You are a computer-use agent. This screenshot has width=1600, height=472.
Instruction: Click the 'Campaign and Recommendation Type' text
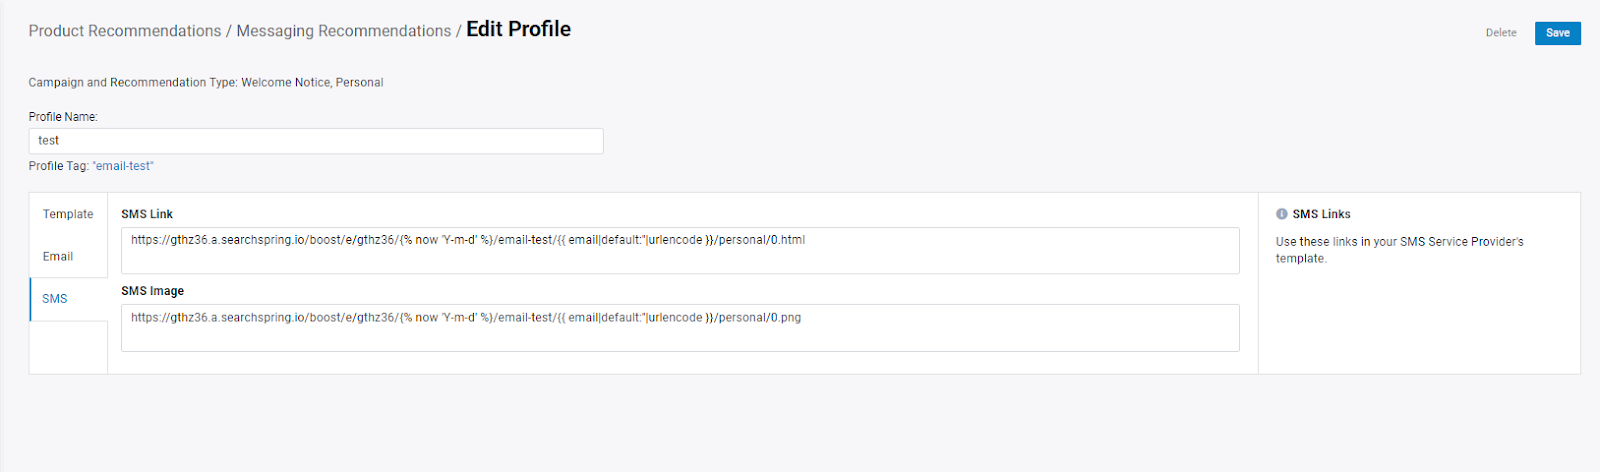click(206, 83)
